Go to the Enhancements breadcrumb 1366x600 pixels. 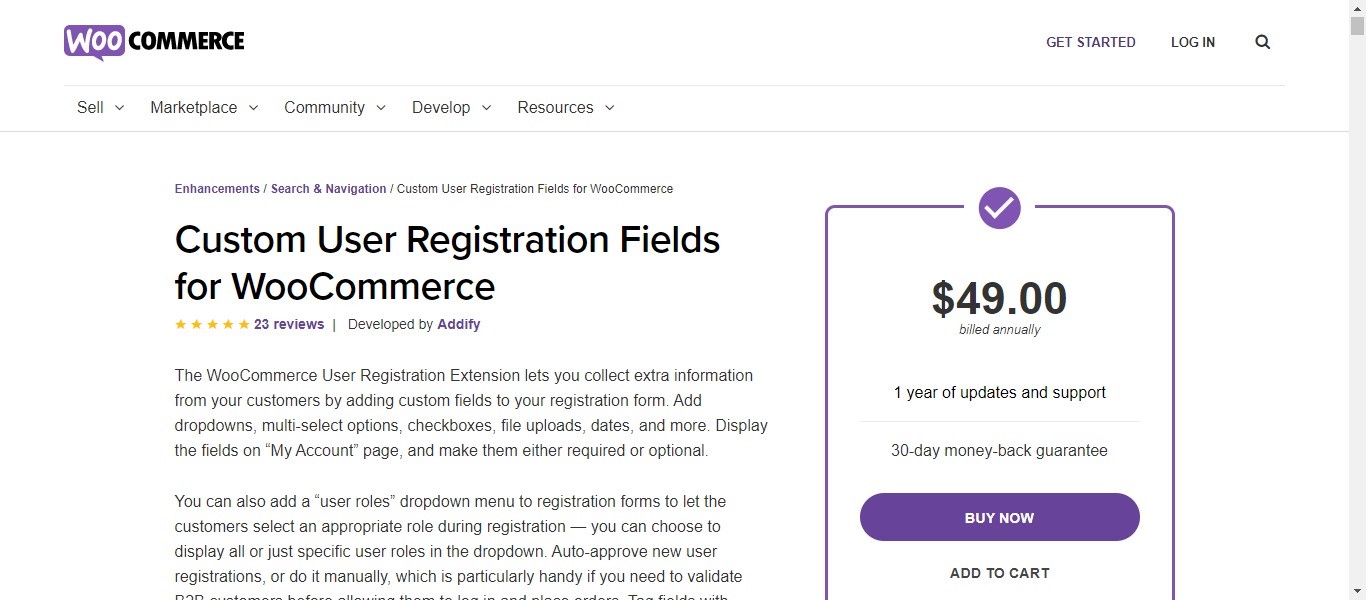click(217, 189)
